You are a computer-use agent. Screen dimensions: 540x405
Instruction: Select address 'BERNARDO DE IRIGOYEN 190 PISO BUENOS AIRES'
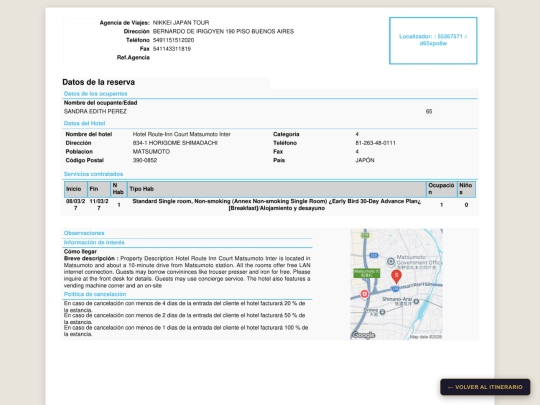coord(223,31)
